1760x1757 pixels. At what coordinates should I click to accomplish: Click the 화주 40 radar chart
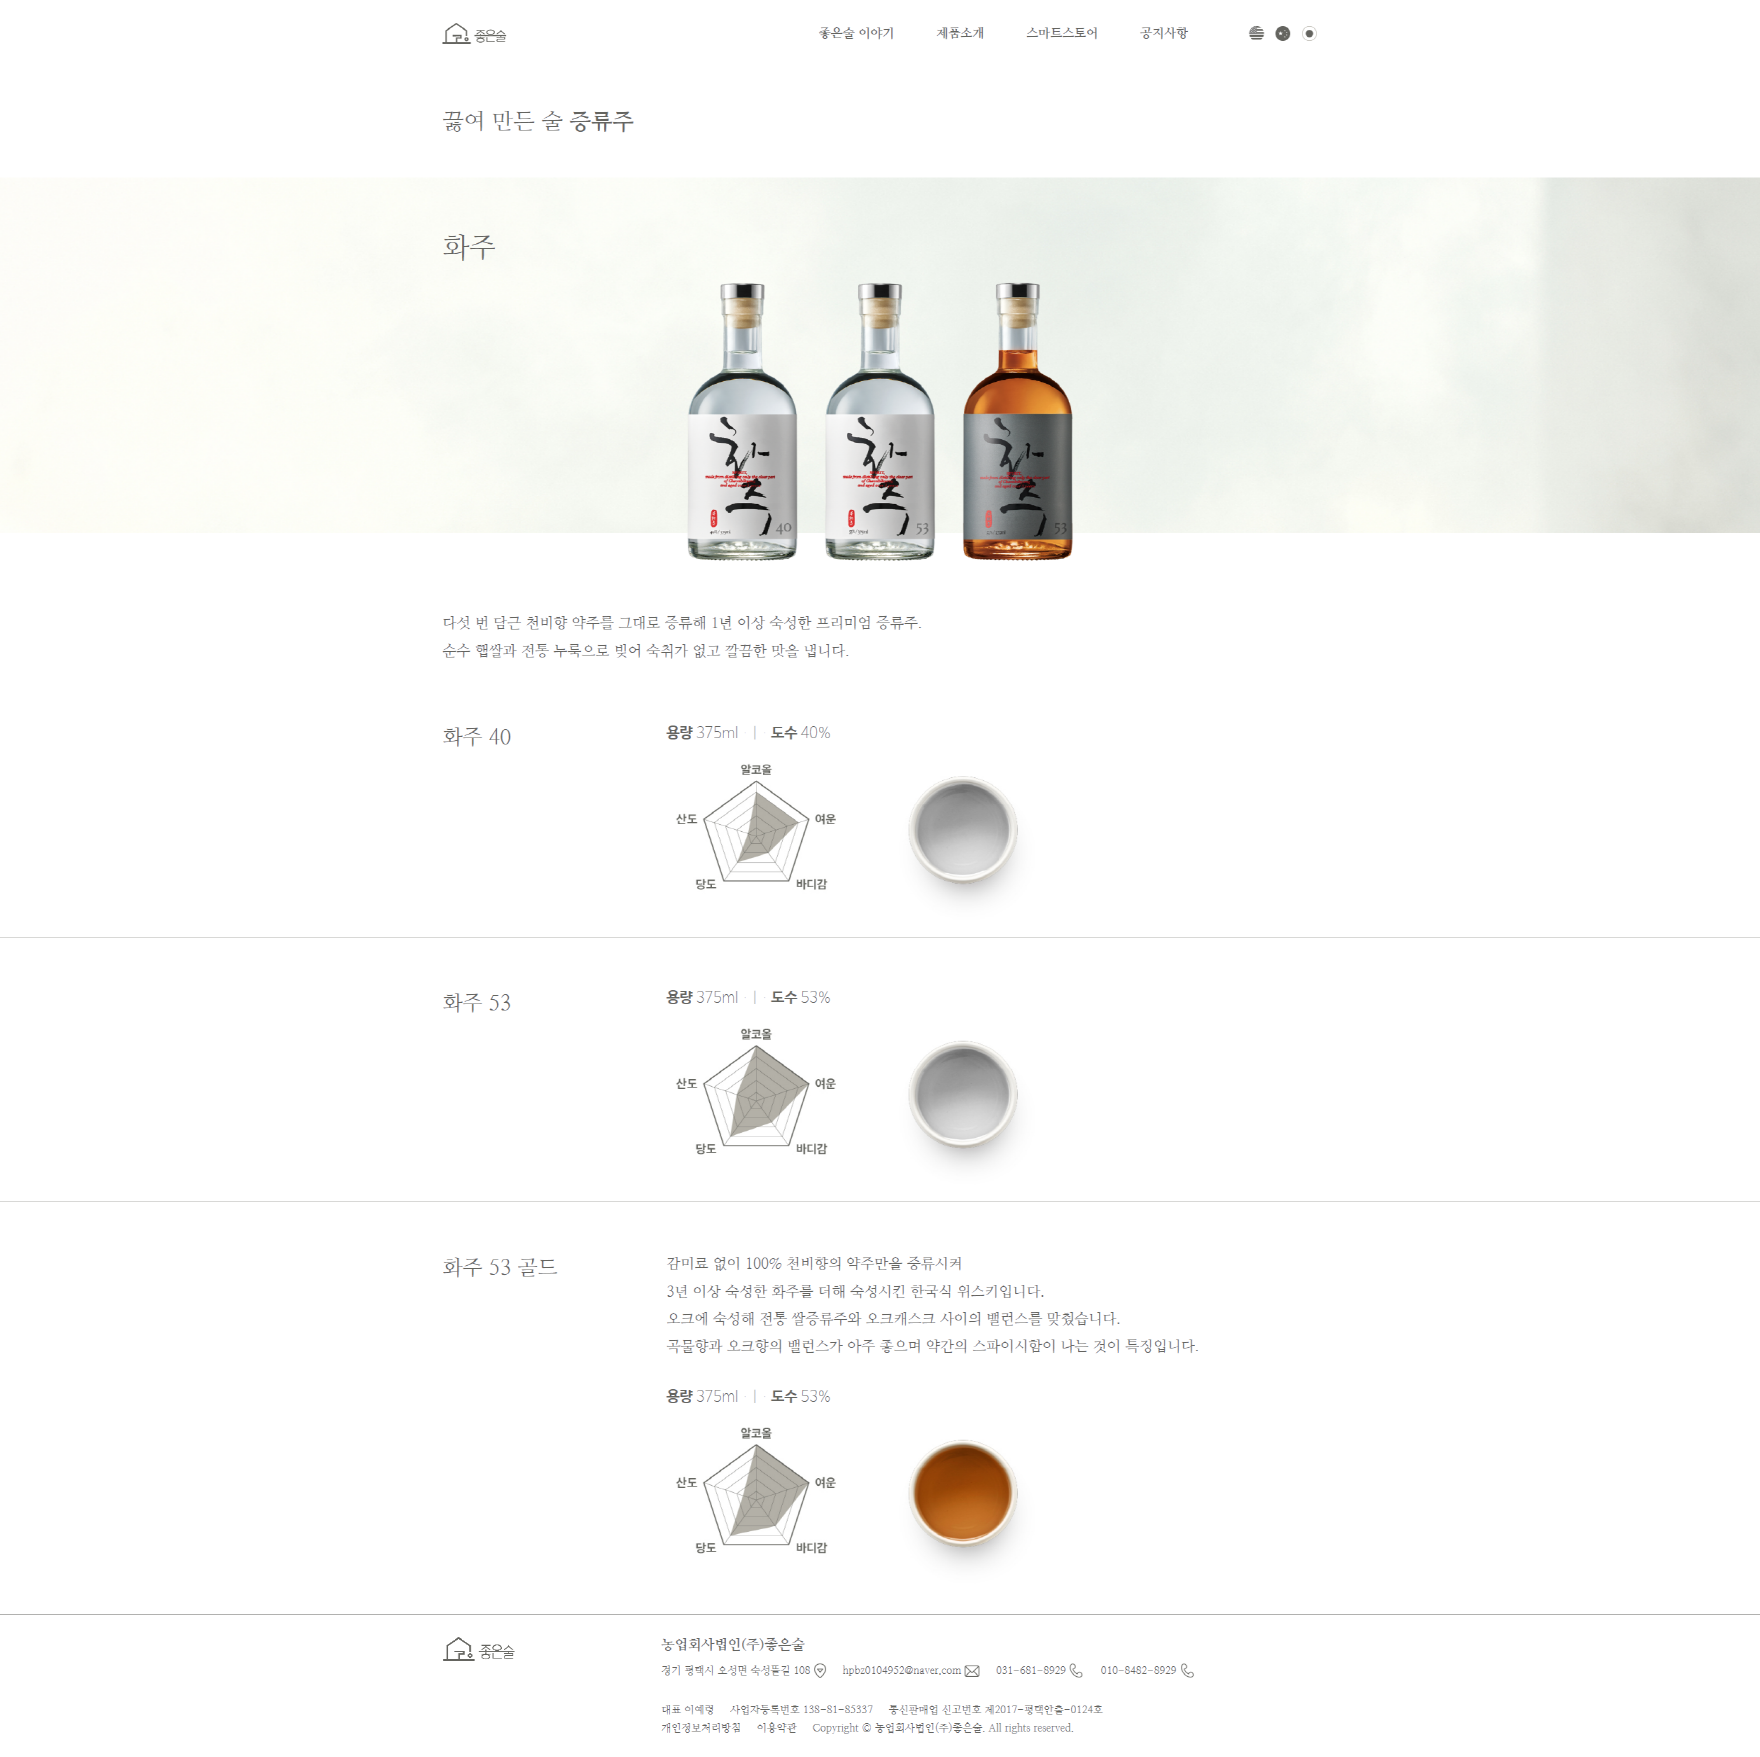(756, 828)
